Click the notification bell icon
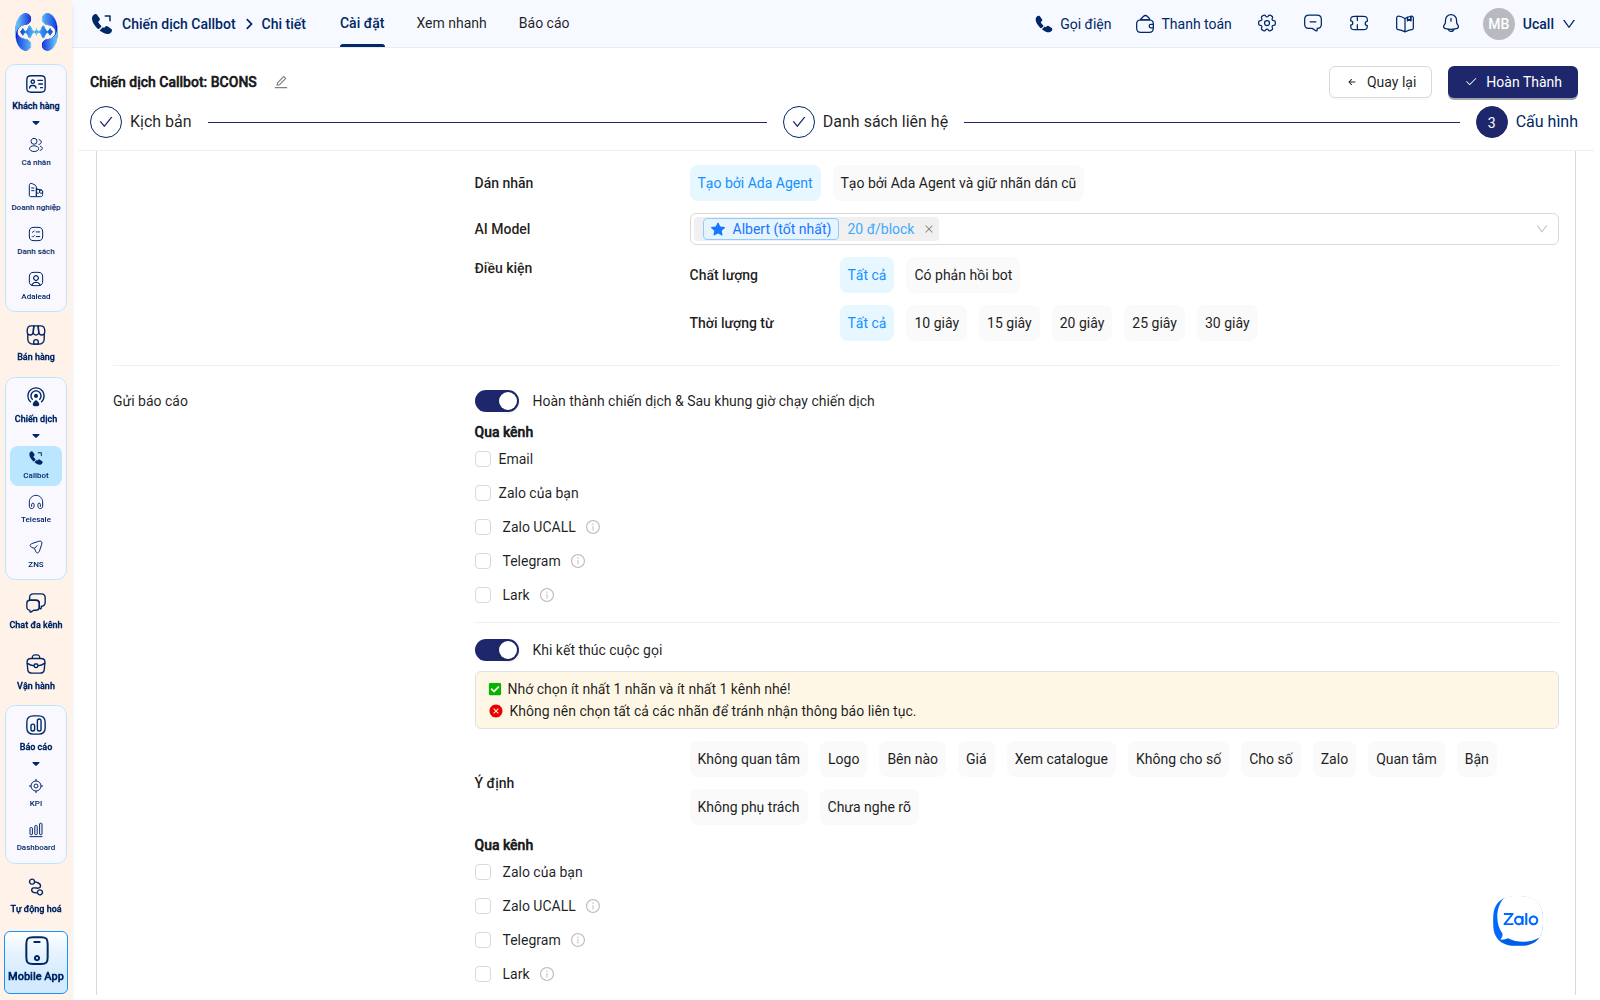This screenshot has height=1000, width=1600. point(1451,23)
